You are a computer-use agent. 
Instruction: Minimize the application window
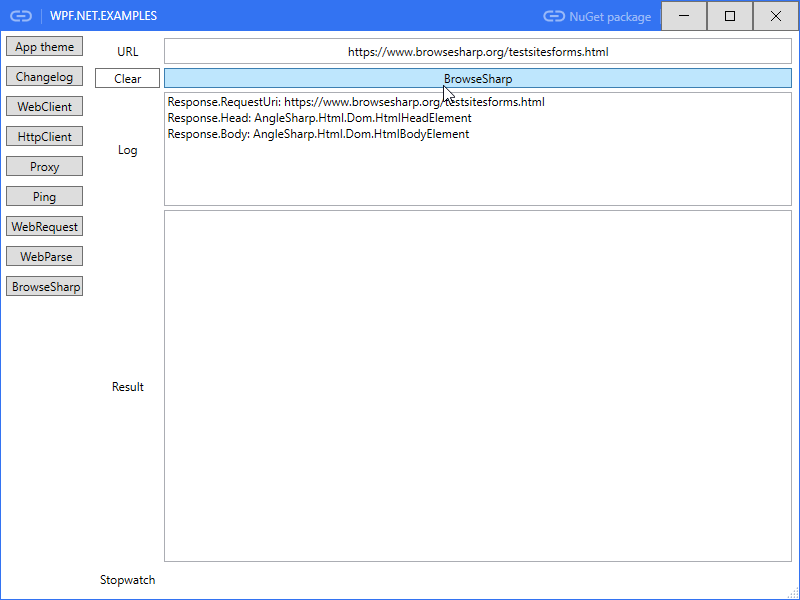coord(684,16)
